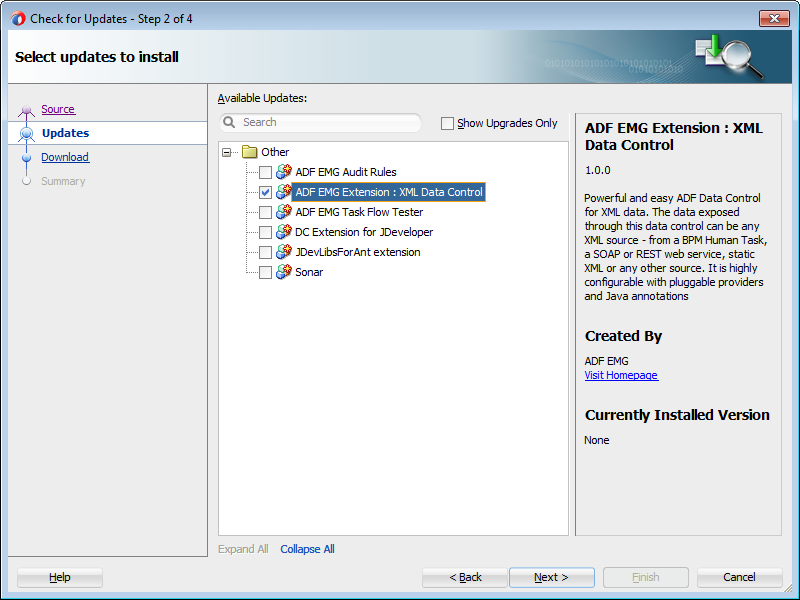The width and height of the screenshot is (800, 600).
Task: Click the ADF EMG Audit Rules extension icon
Action: [x=284, y=172]
